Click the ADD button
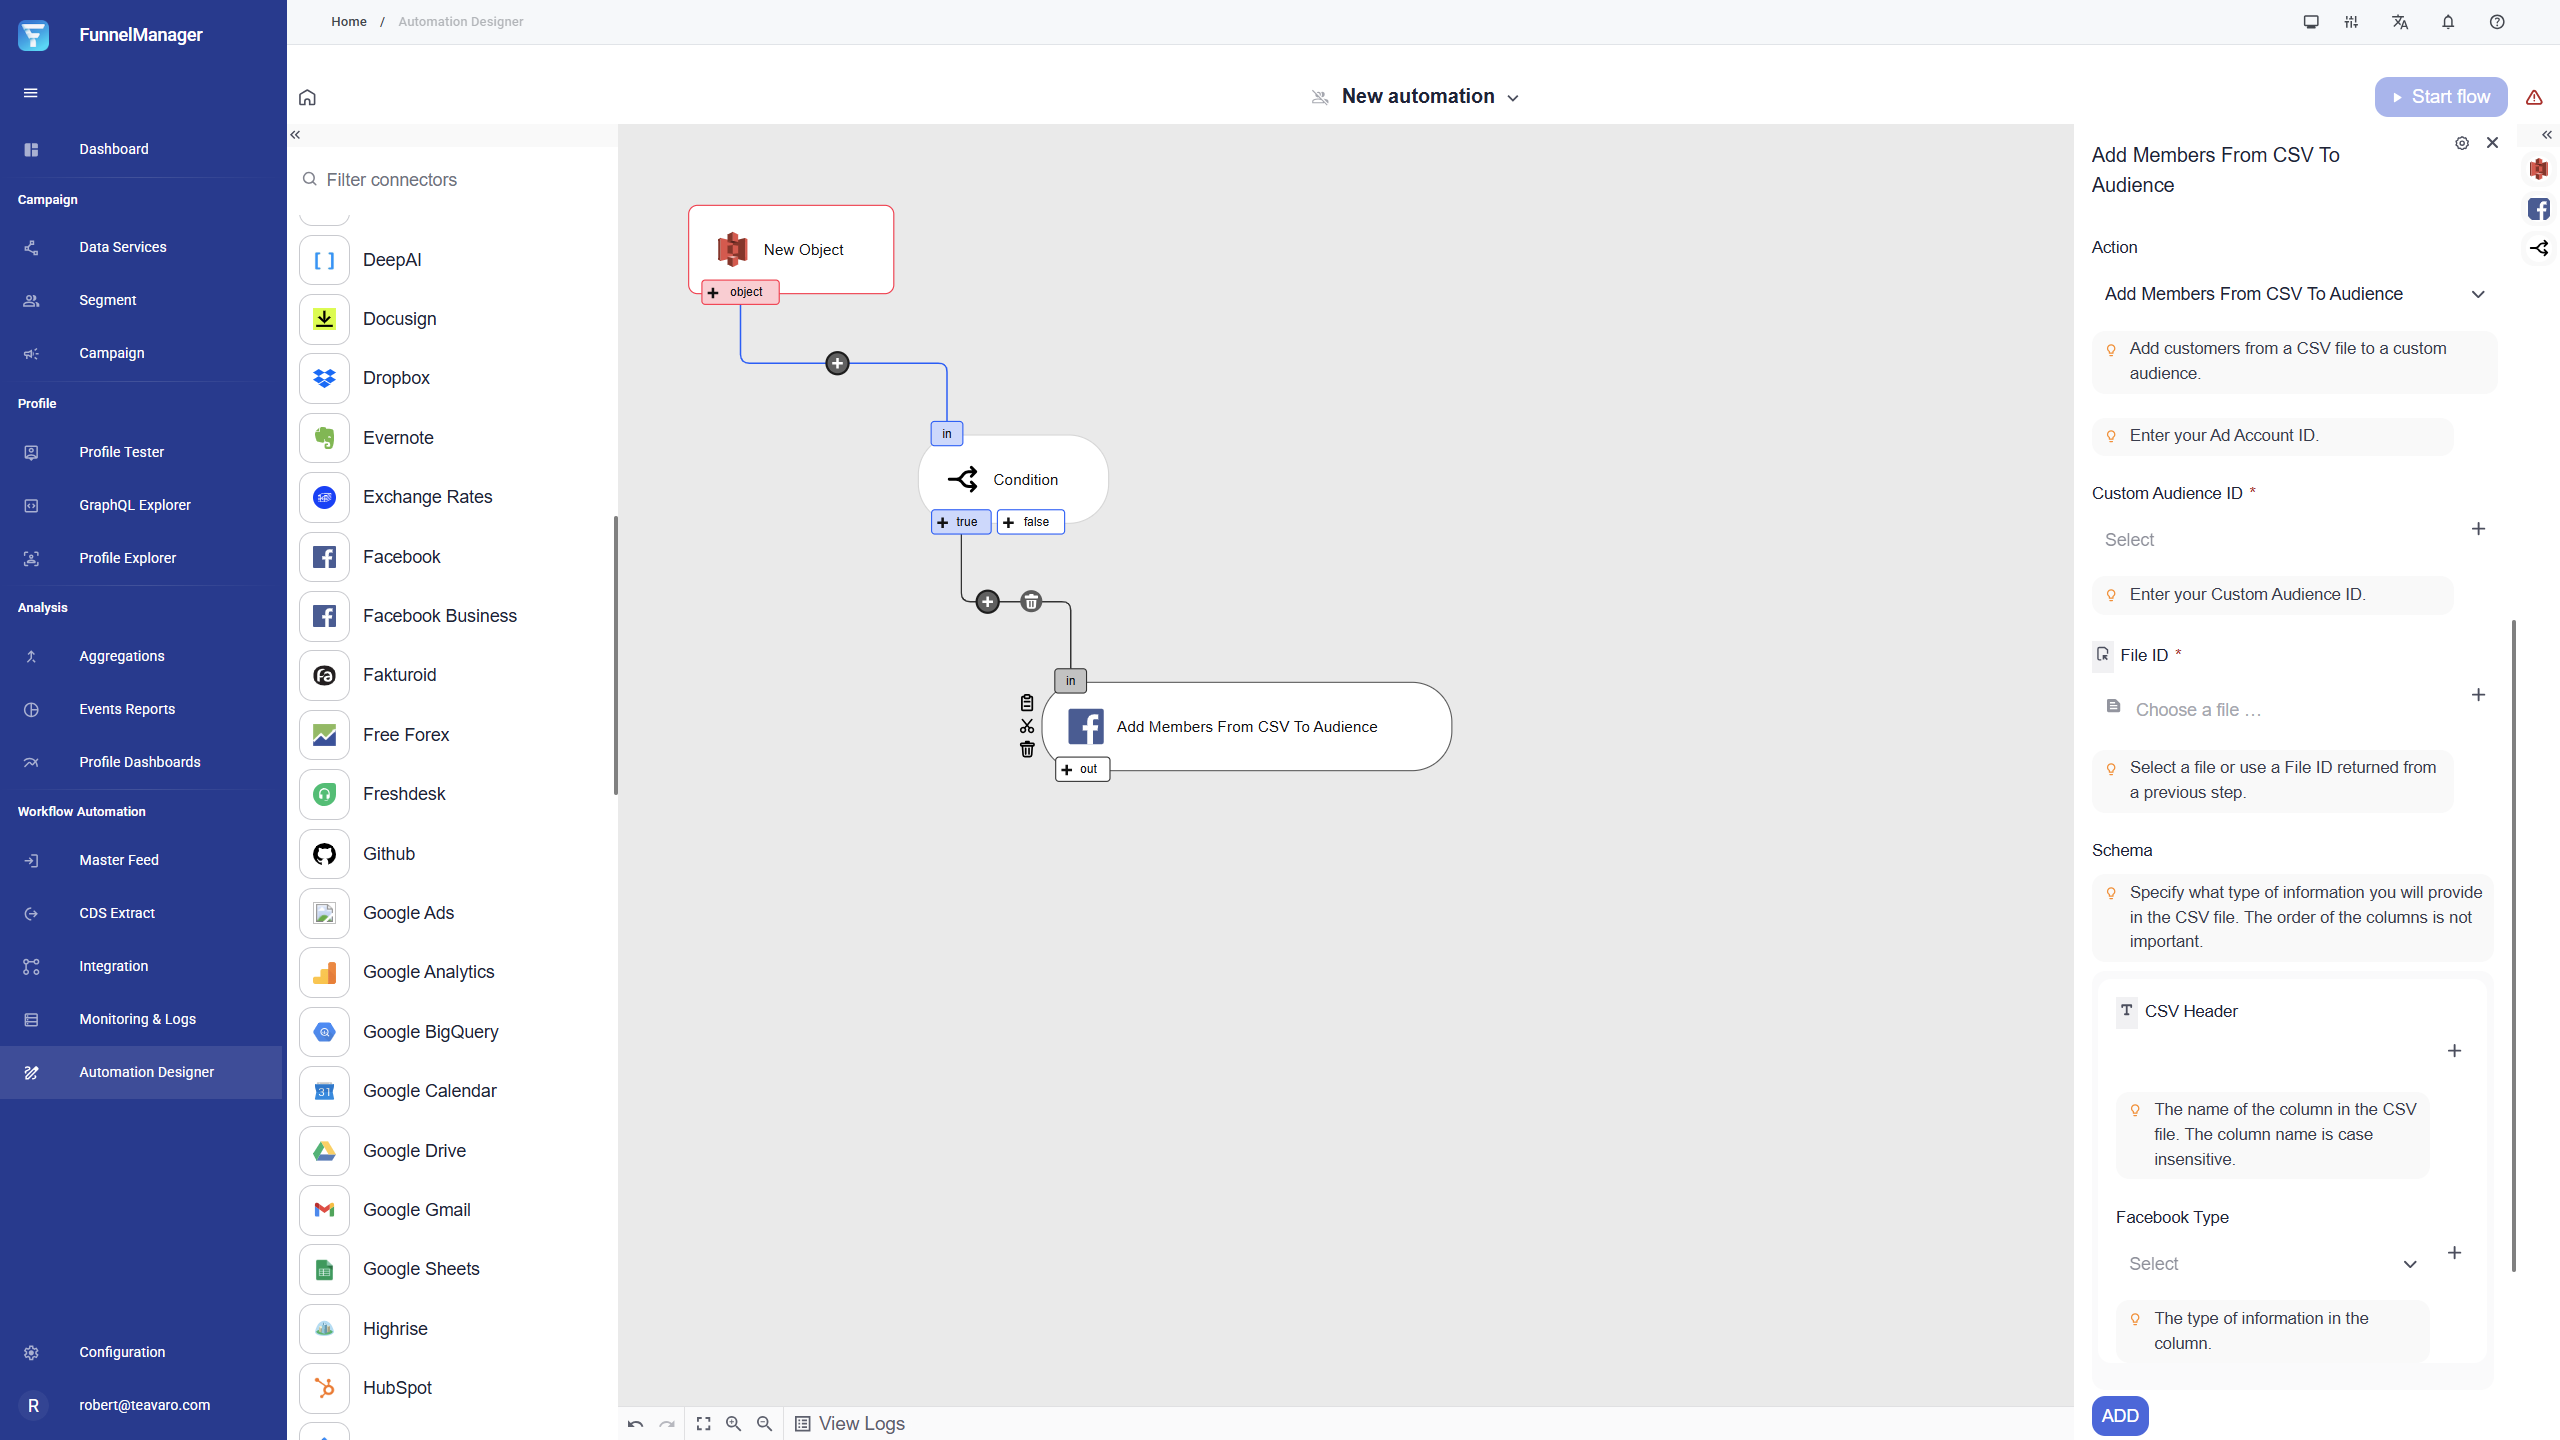The width and height of the screenshot is (2560, 1440). pyautogui.click(x=2120, y=1416)
